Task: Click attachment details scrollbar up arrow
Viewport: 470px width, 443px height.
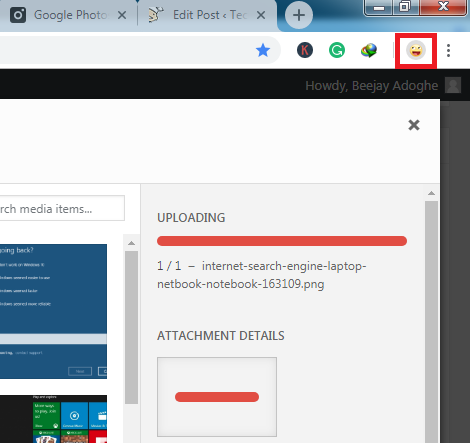Action: pyautogui.click(x=431, y=193)
